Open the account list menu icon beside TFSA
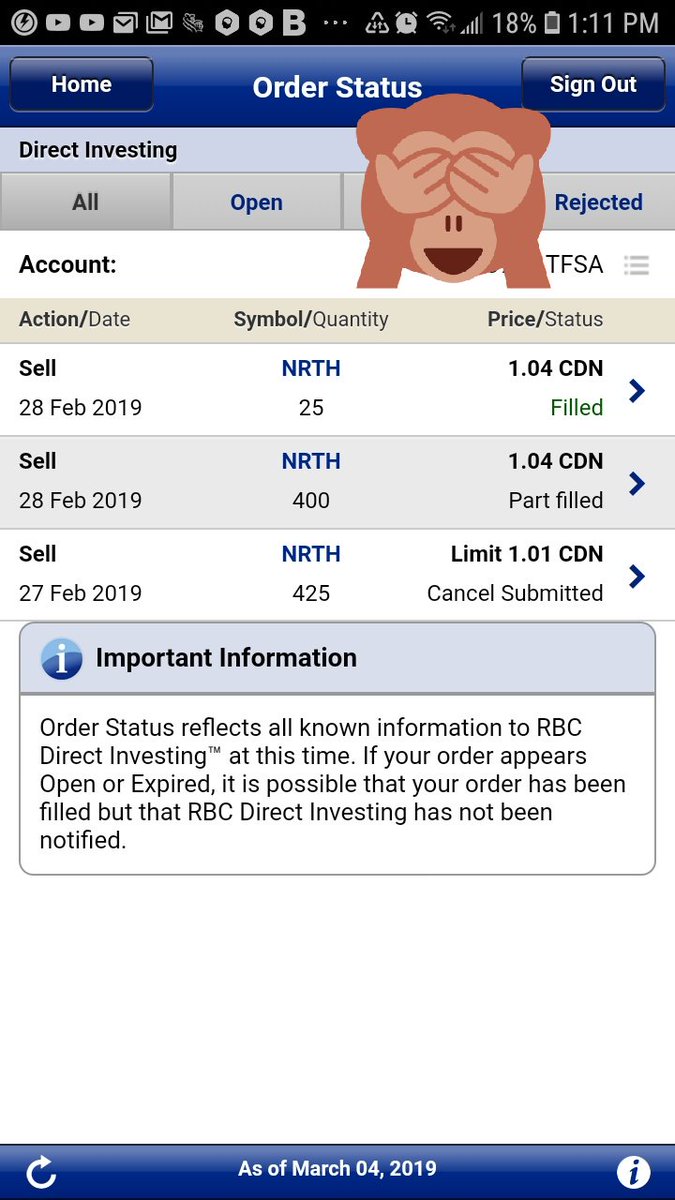This screenshot has height=1200, width=675. (637, 265)
